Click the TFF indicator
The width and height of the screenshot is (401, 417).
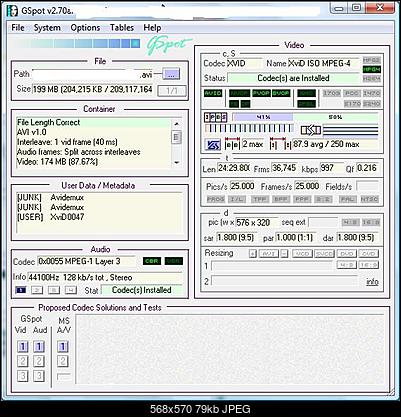259,199
